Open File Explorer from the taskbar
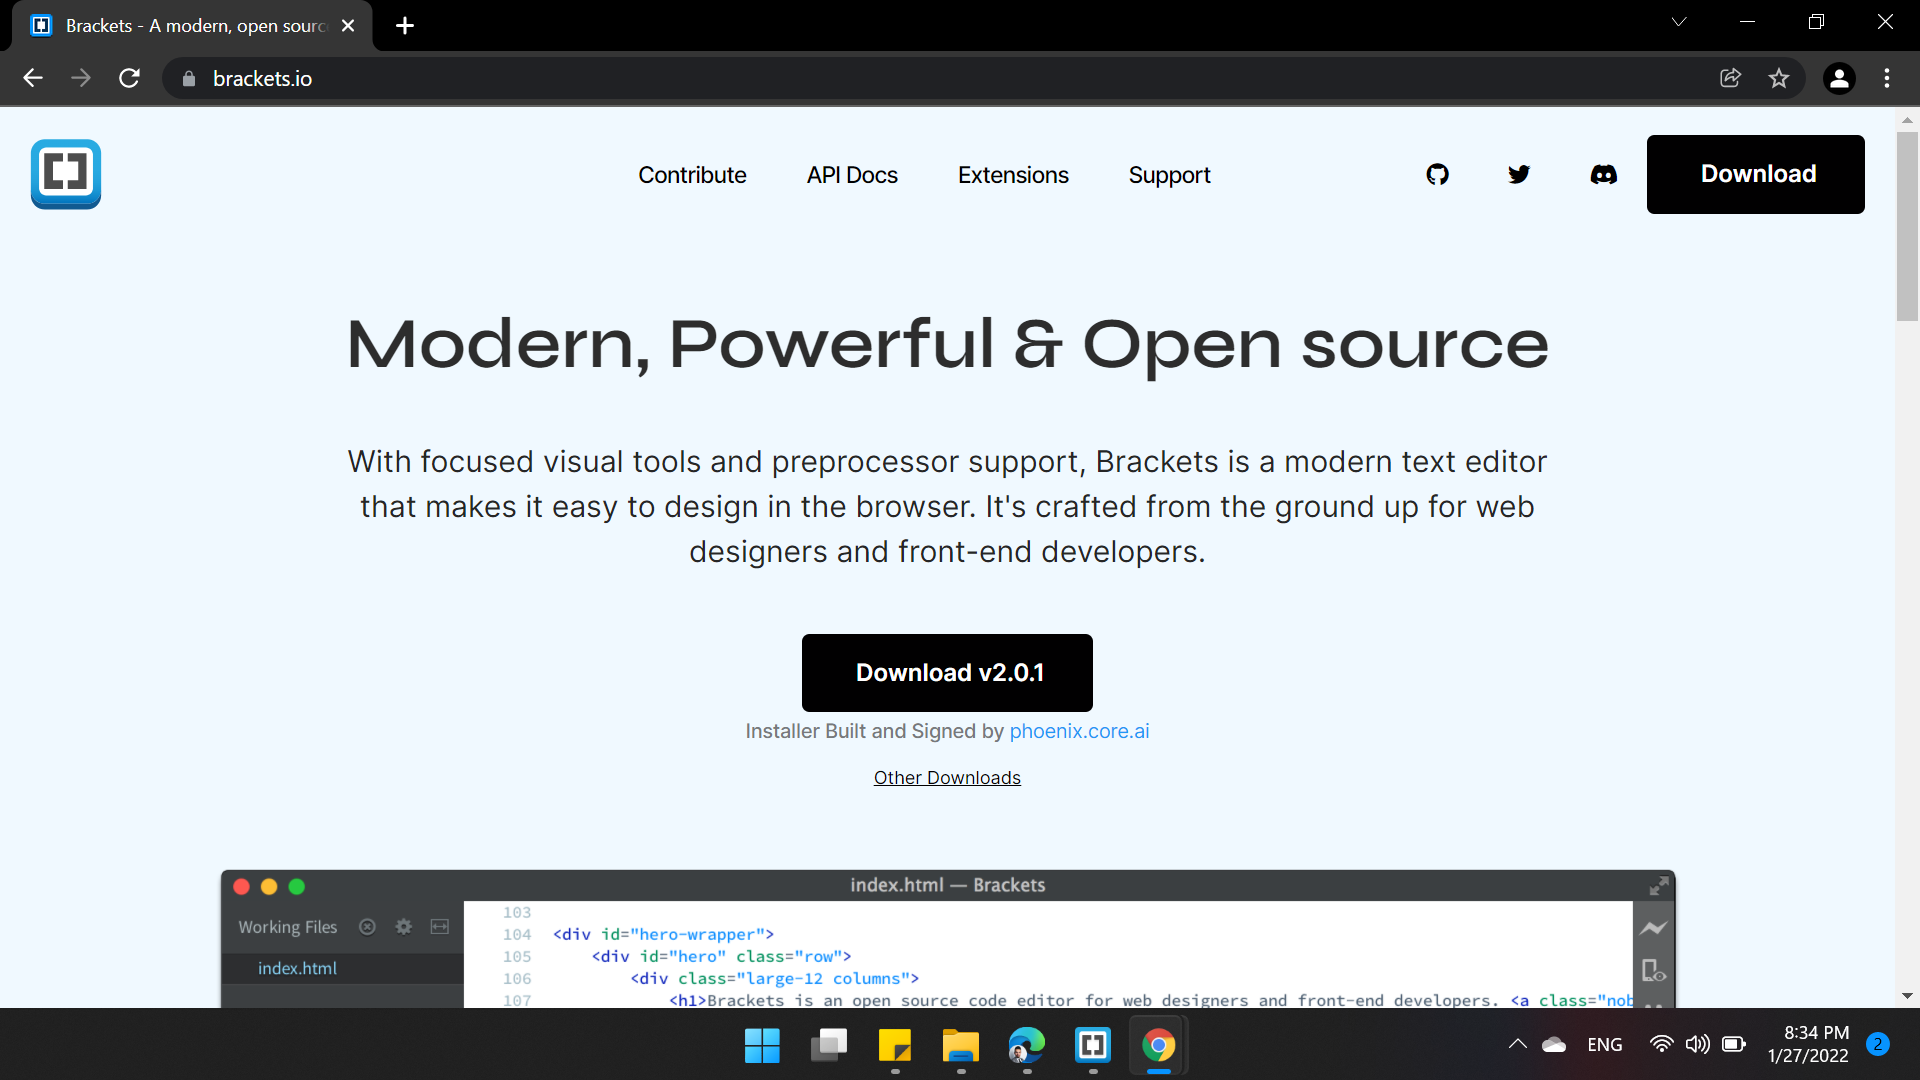 coord(961,1046)
